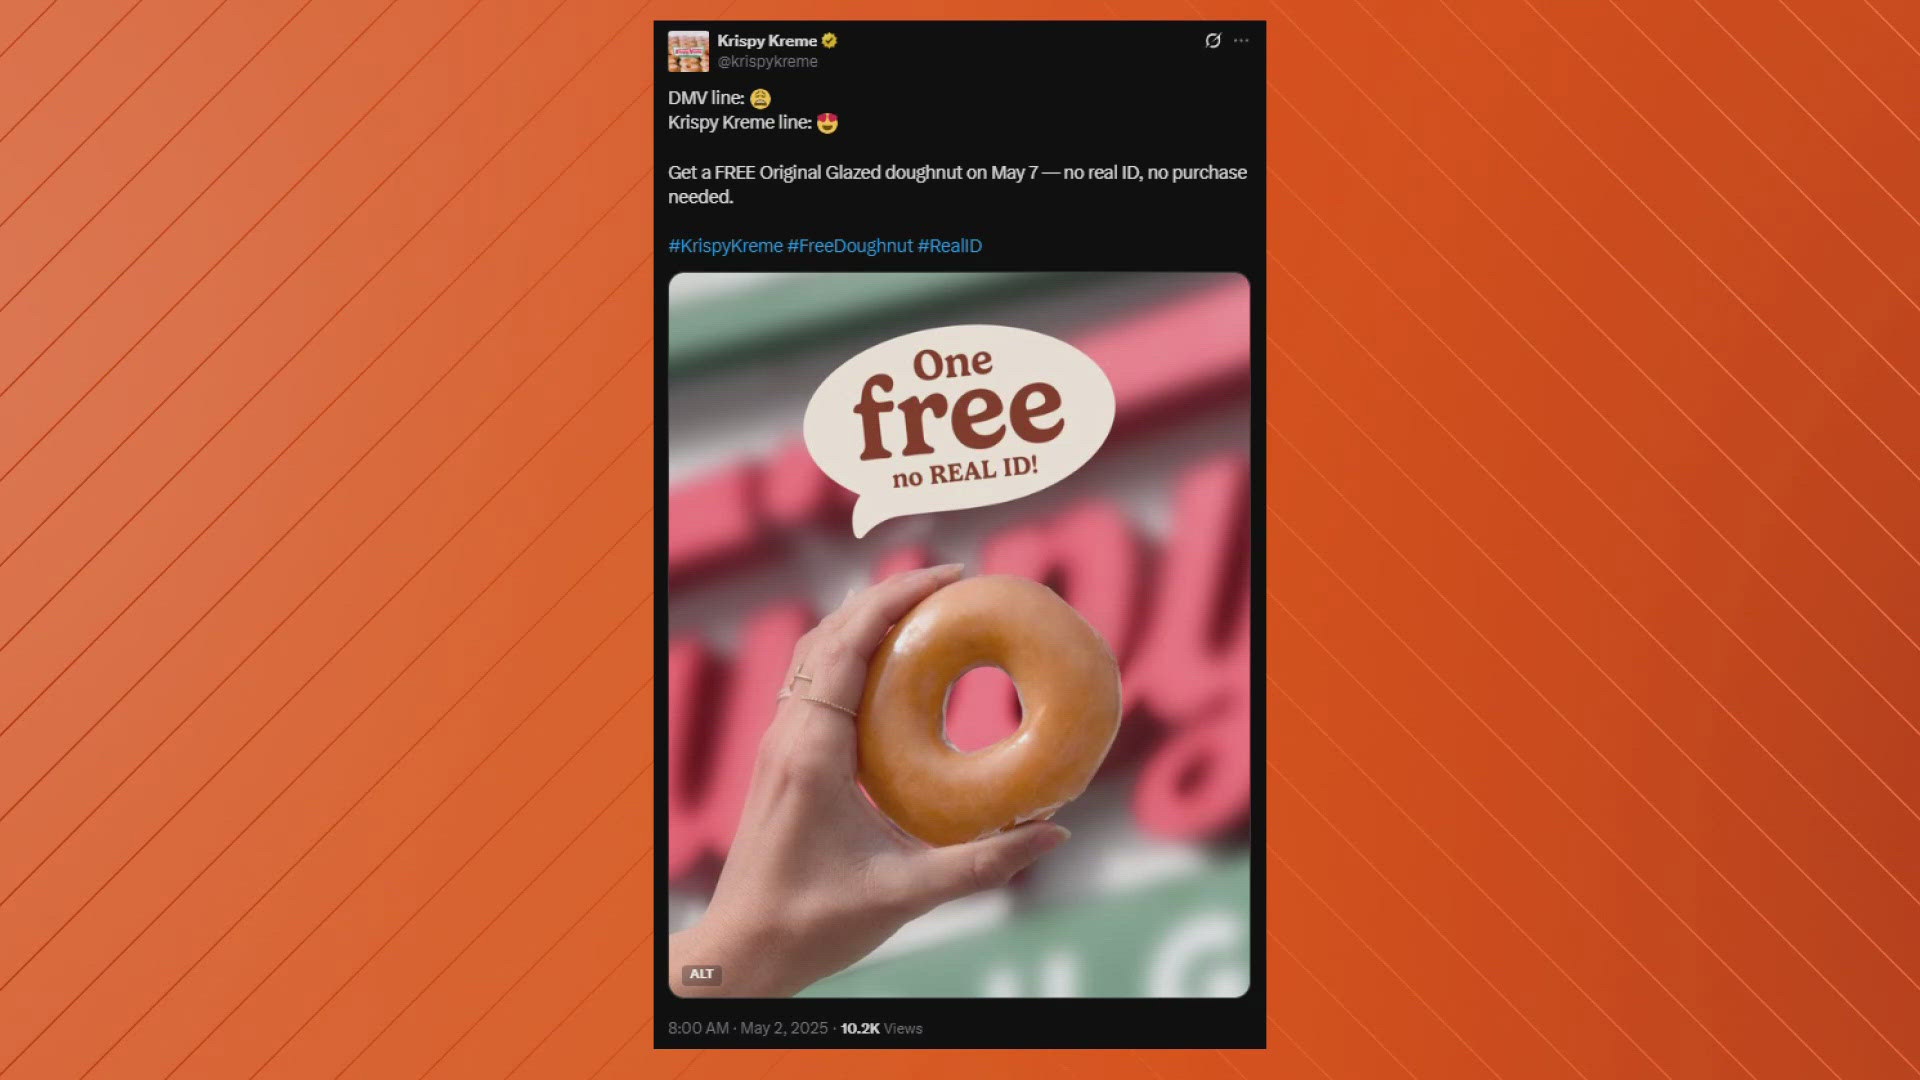
Task: Open the Krispy Kreme profile avatar
Action: (688, 51)
